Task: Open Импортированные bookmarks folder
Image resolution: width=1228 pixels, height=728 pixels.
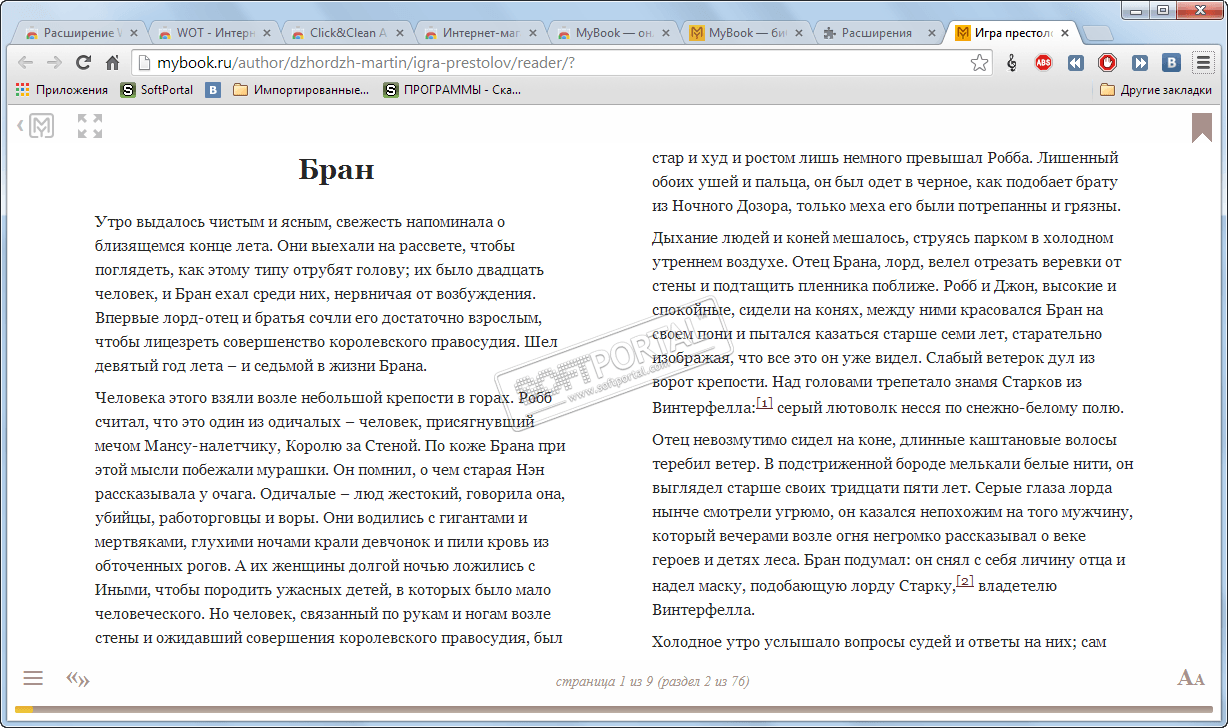Action: (301, 90)
